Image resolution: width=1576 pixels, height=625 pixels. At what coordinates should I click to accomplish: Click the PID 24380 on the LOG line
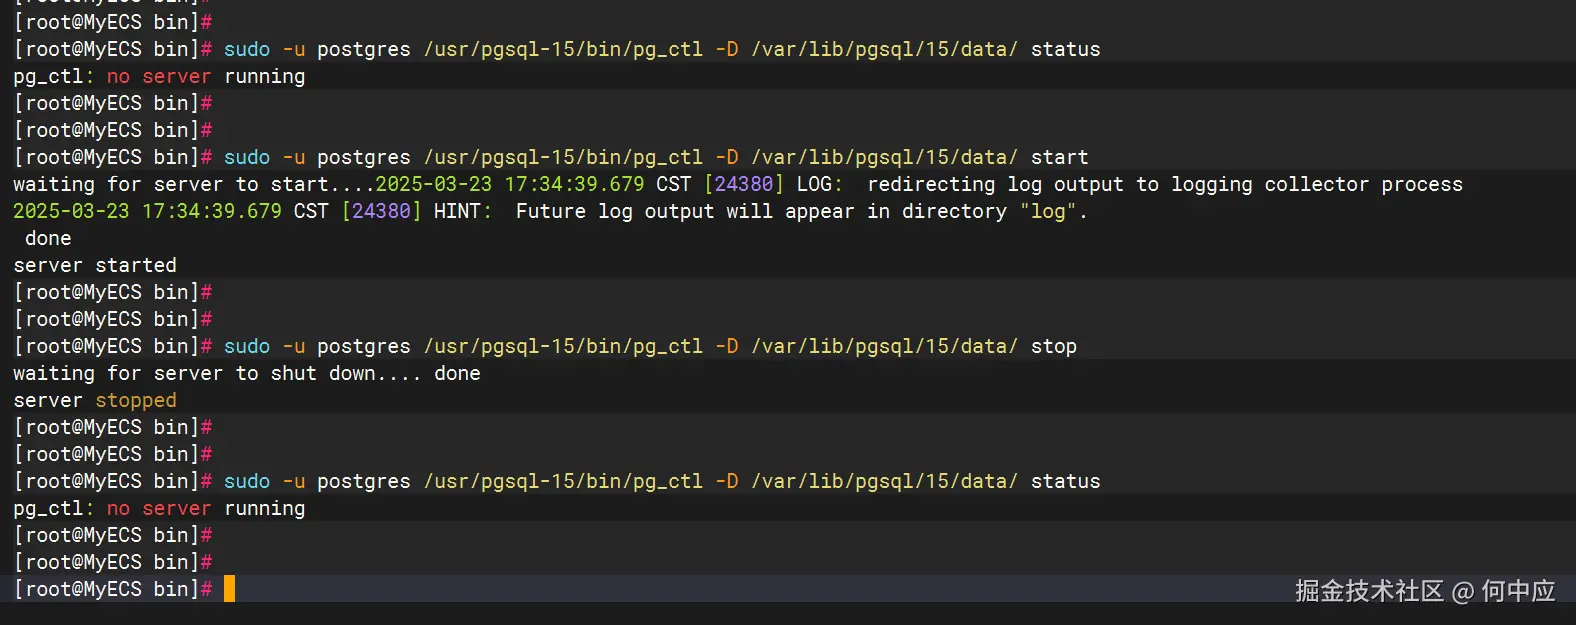(744, 184)
